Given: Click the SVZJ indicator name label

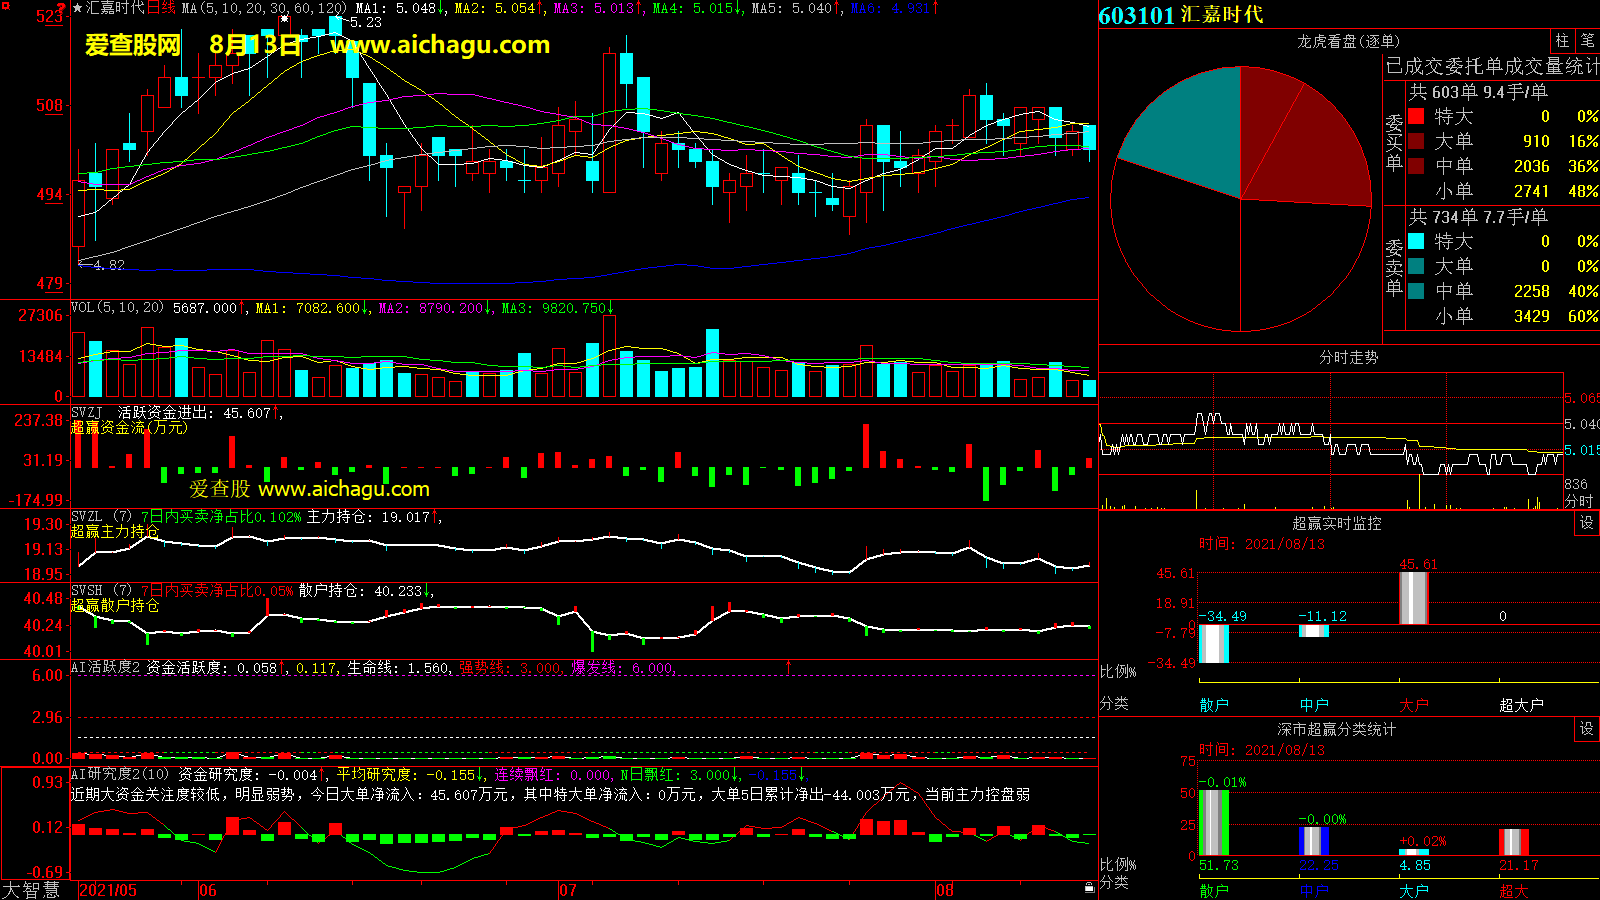Looking at the screenshot, I should 87,413.
